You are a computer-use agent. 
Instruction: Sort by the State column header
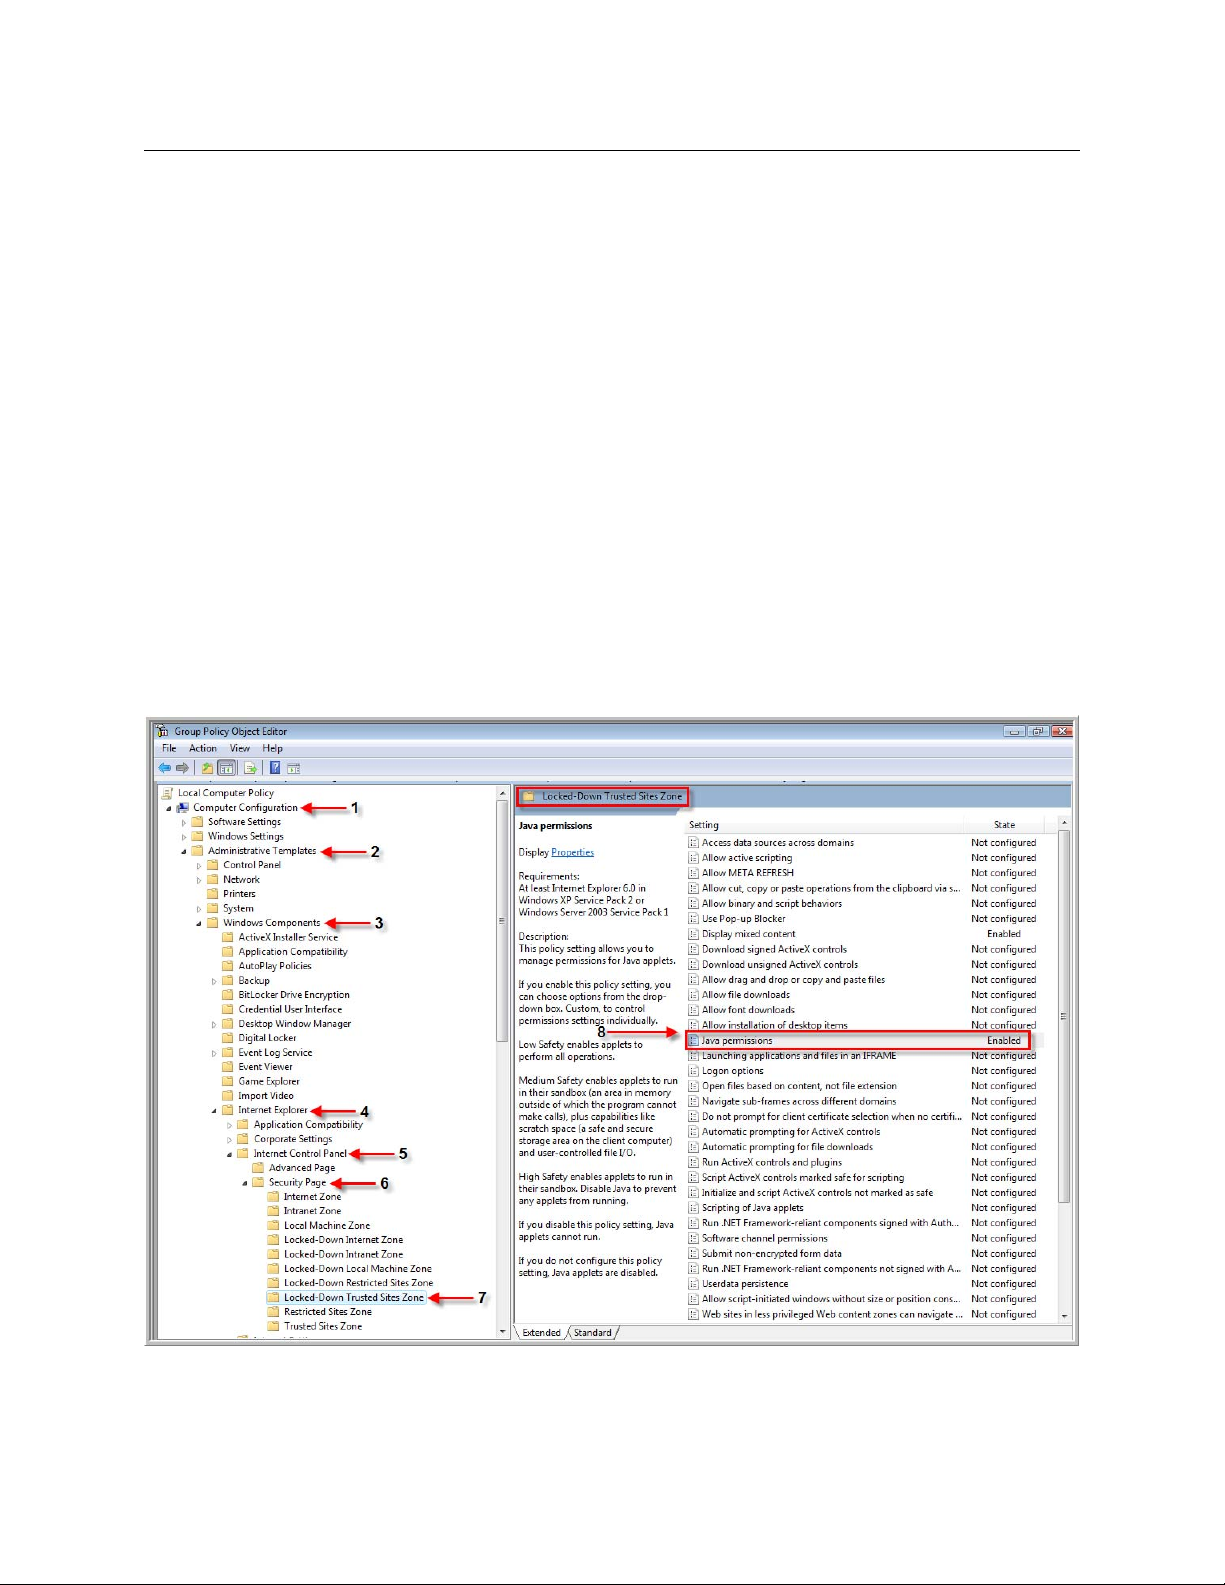1005,825
